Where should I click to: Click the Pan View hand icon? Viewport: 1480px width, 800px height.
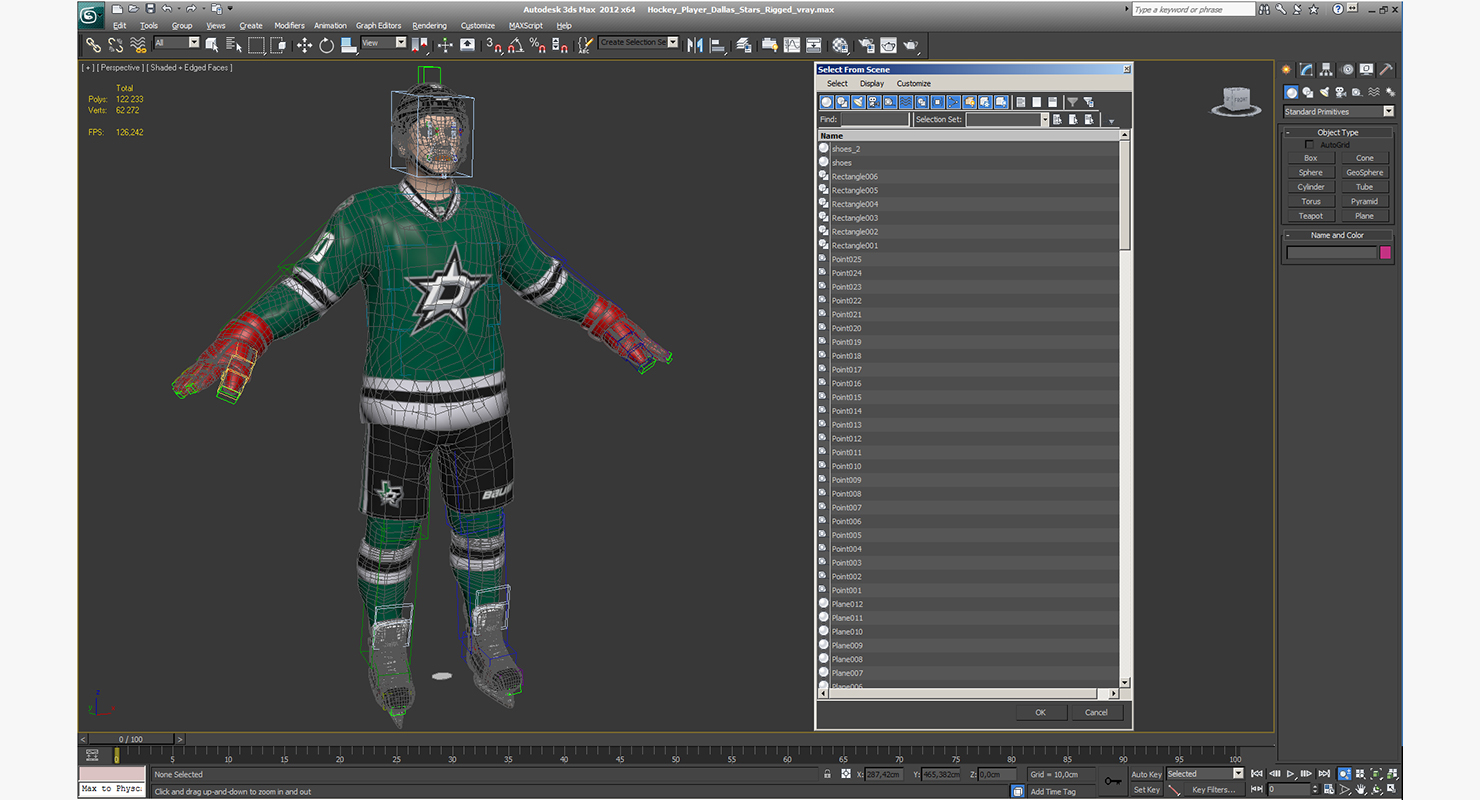pyautogui.click(x=1360, y=790)
